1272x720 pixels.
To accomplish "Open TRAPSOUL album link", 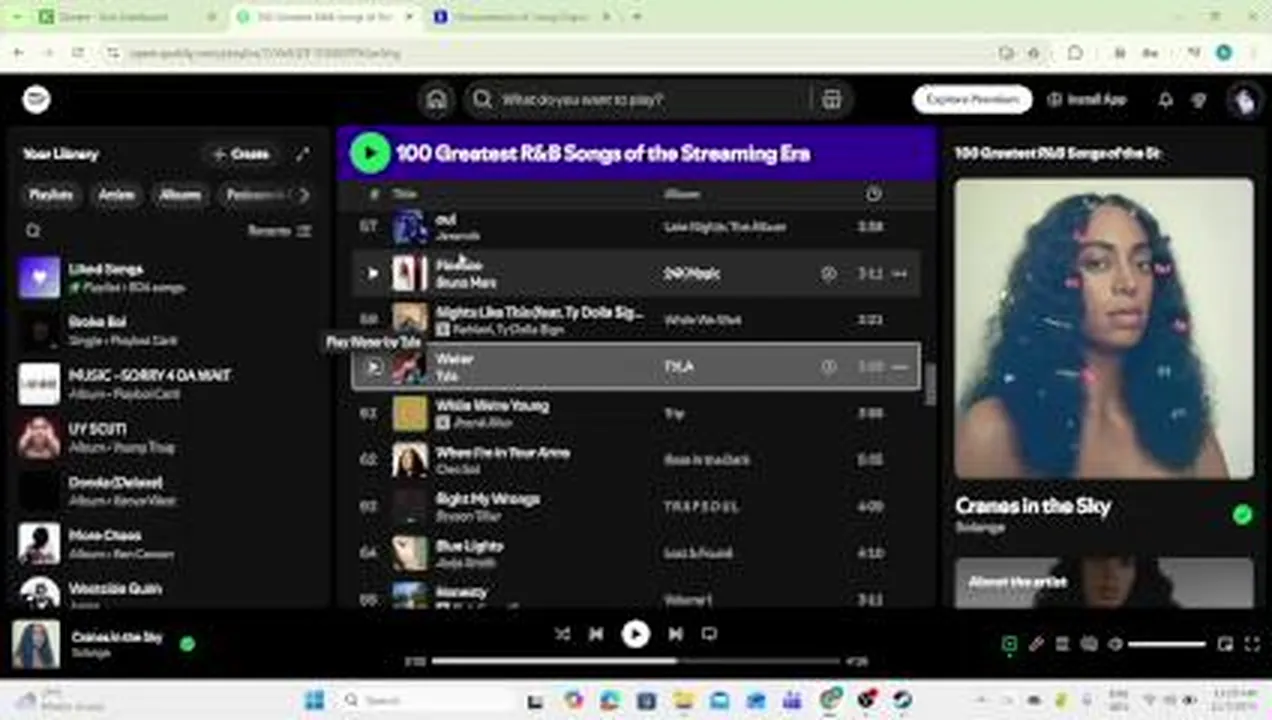I will pyautogui.click(x=701, y=507).
